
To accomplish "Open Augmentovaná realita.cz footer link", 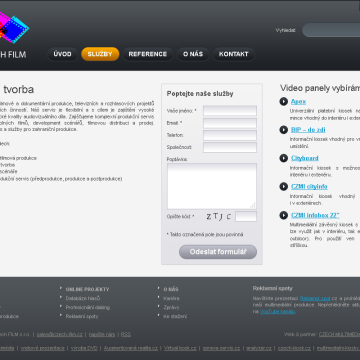I will [x=131, y=348].
